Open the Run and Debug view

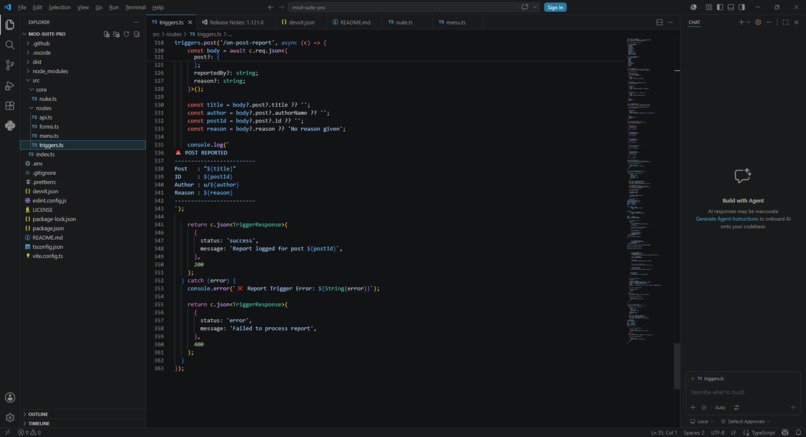pyautogui.click(x=10, y=86)
